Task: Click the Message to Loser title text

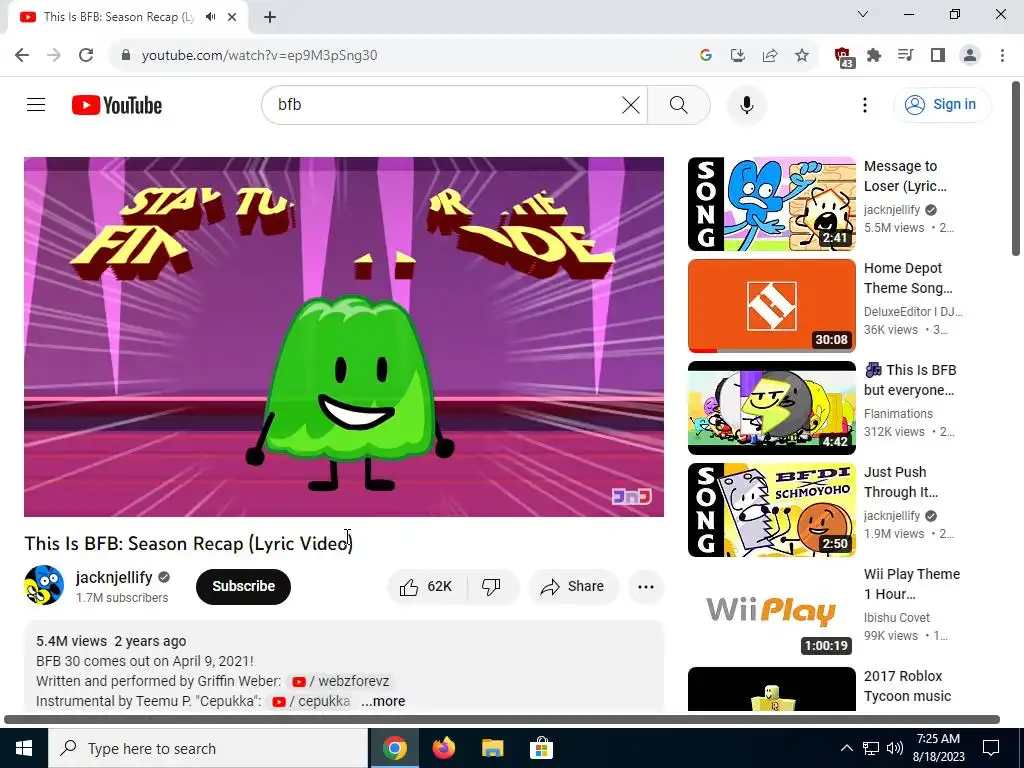Action: tap(905, 176)
